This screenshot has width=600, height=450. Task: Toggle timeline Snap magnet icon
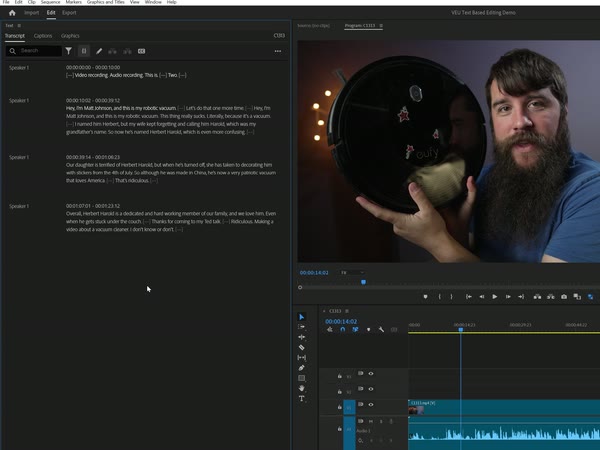coord(343,329)
